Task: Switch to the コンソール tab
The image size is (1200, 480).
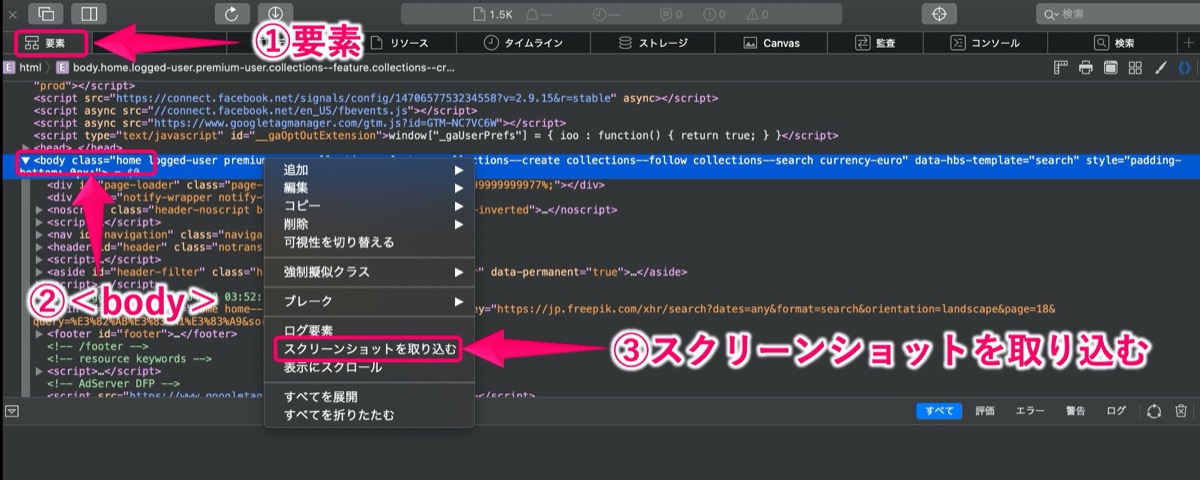Action: pos(985,43)
